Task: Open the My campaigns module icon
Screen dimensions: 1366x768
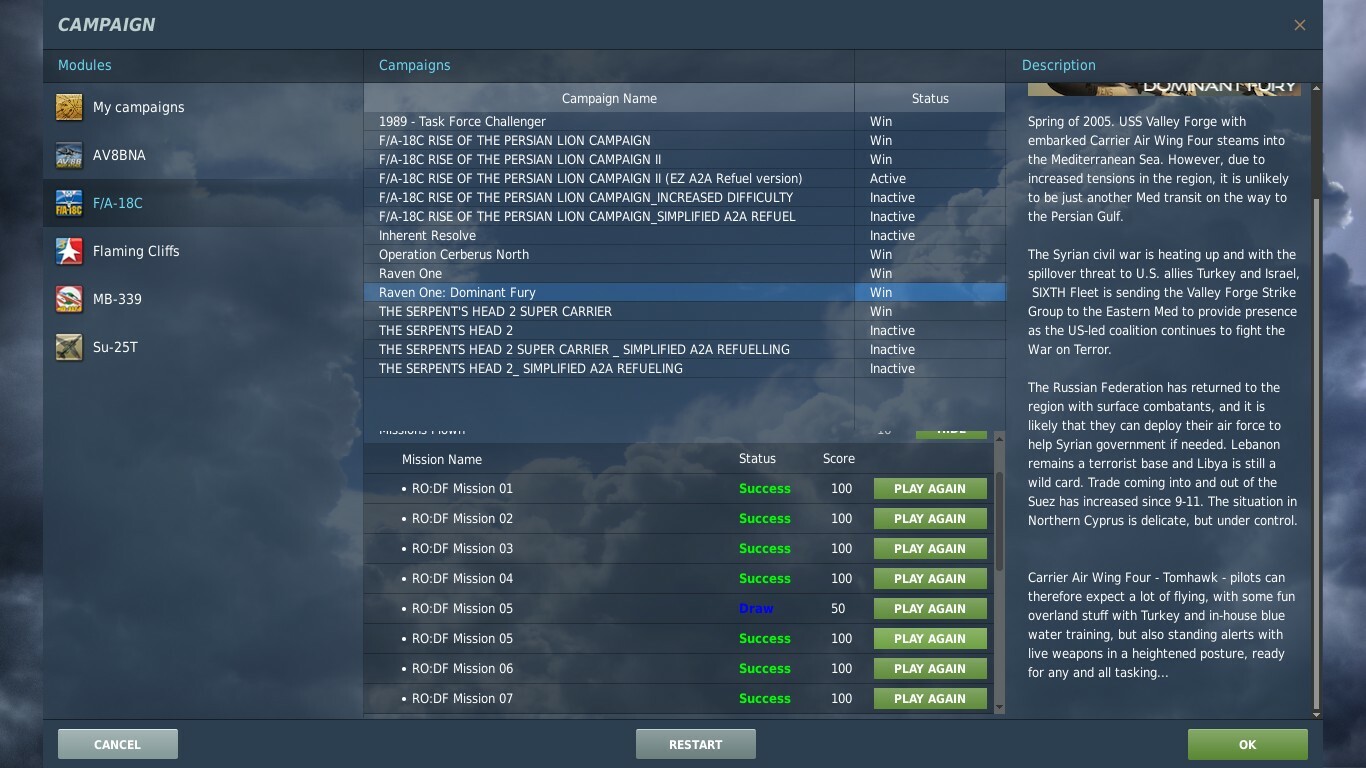Action: pos(69,107)
